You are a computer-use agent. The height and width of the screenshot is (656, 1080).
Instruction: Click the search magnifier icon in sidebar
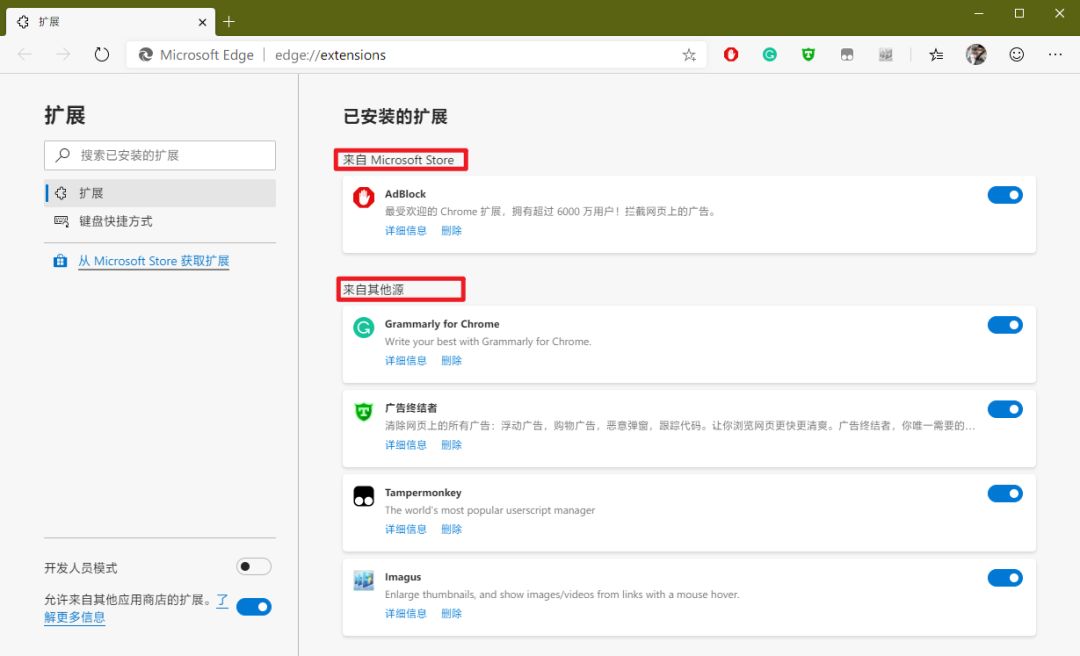pyautogui.click(x=63, y=155)
